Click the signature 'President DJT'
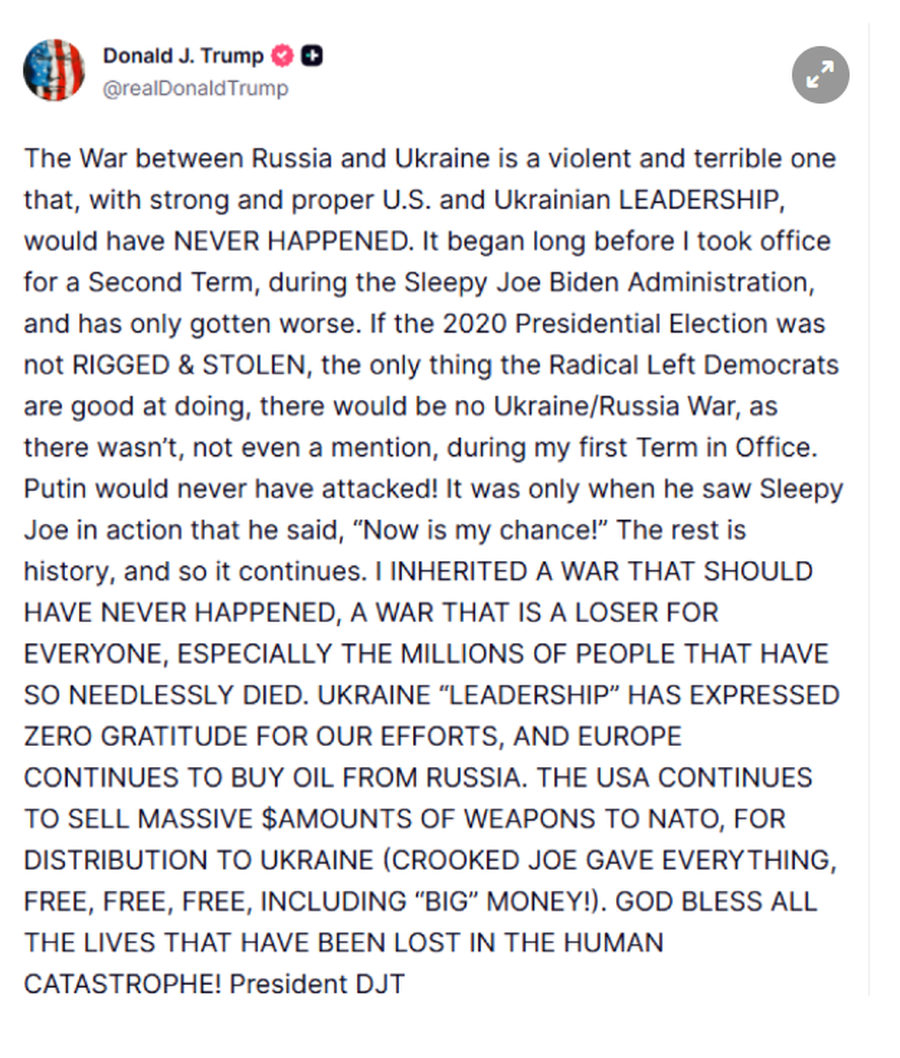900x1058 pixels. point(317,983)
